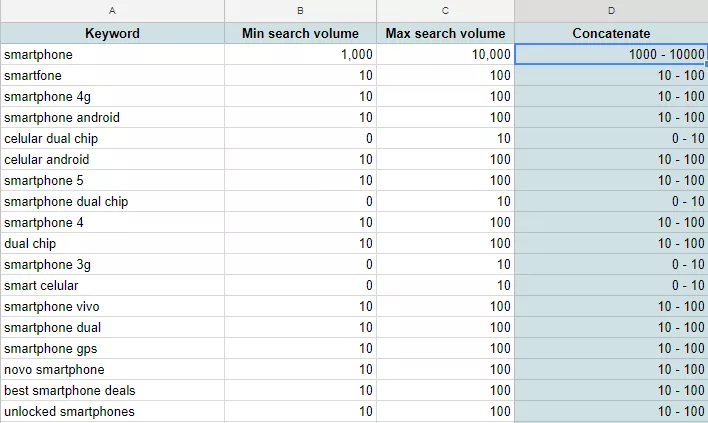This screenshot has width=708, height=423.
Task: Select the 'celular dual chip' cell
Action: pyautogui.click(x=112, y=139)
